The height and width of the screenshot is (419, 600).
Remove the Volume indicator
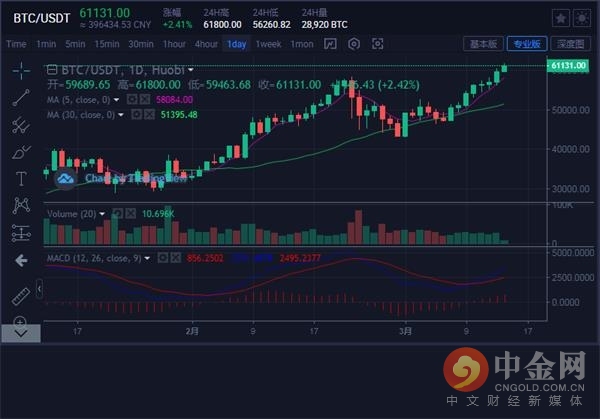coord(130,213)
